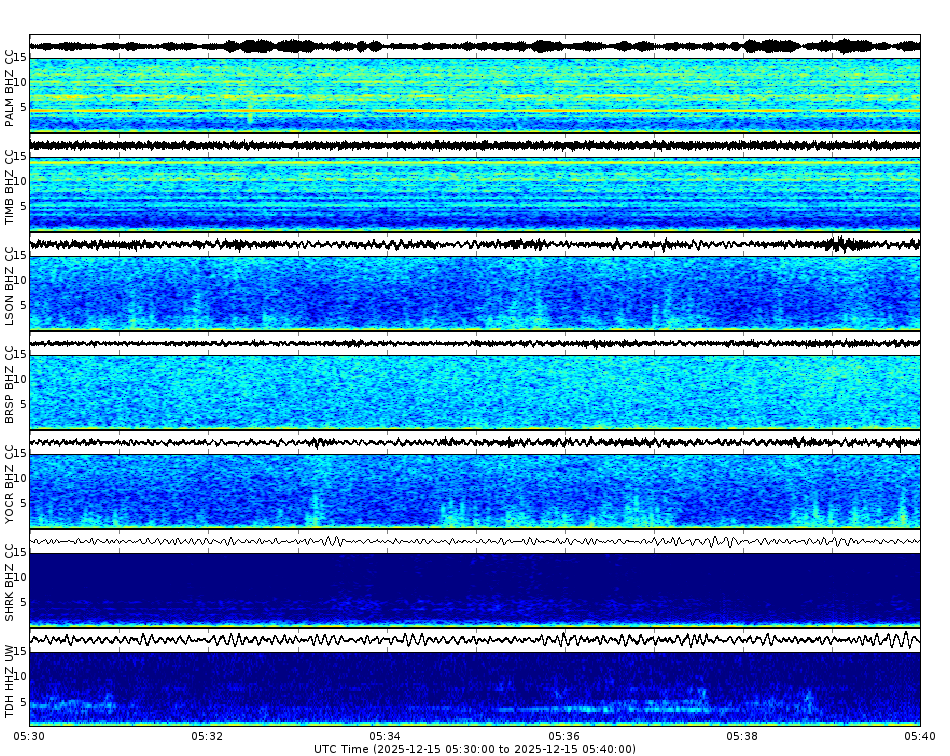Select the UTC Time axis title
The height and width of the screenshot is (756, 950).
click(x=475, y=747)
